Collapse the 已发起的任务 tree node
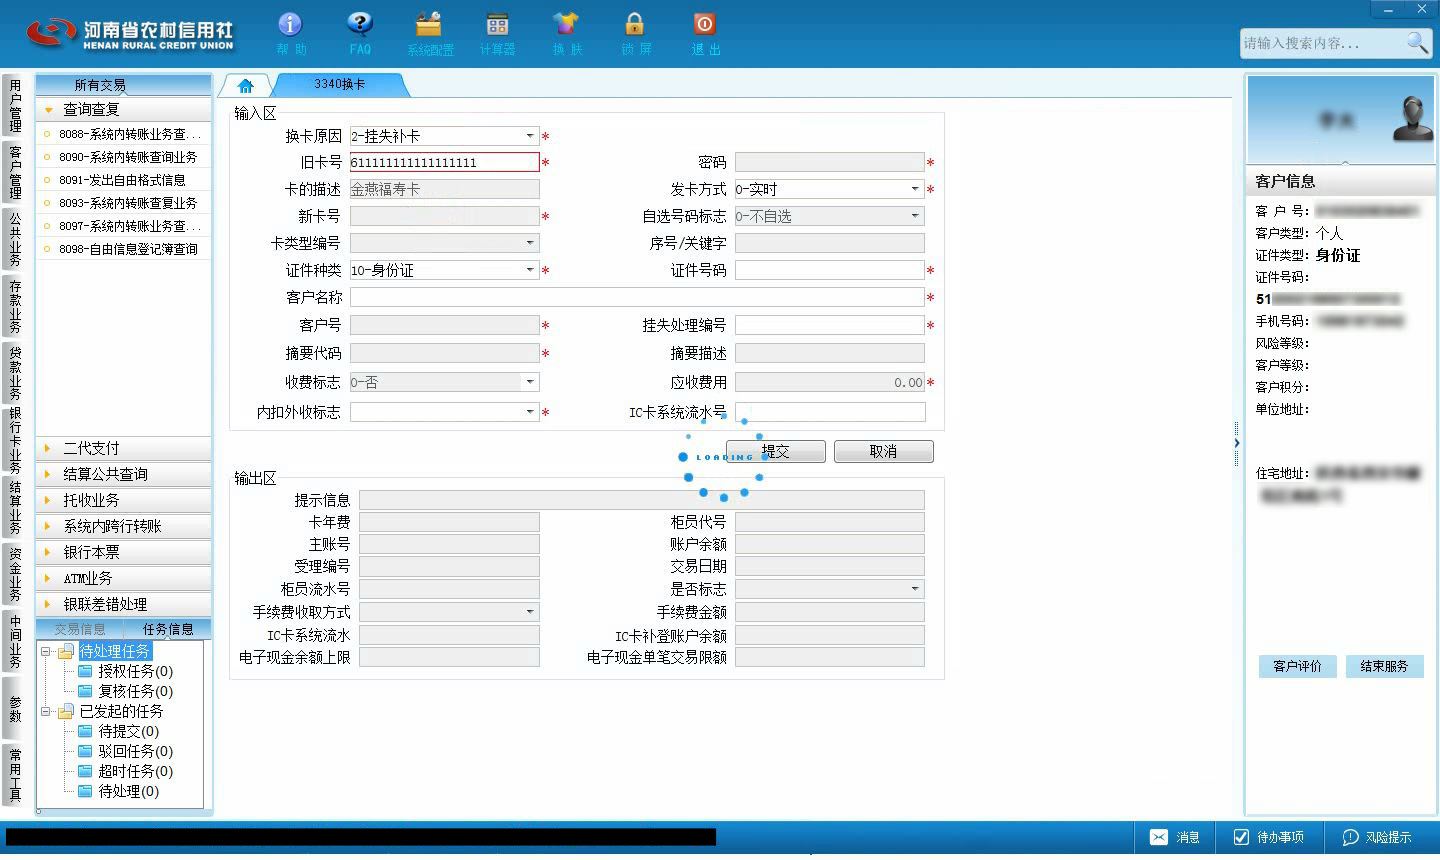The image size is (1440, 860). pos(46,711)
